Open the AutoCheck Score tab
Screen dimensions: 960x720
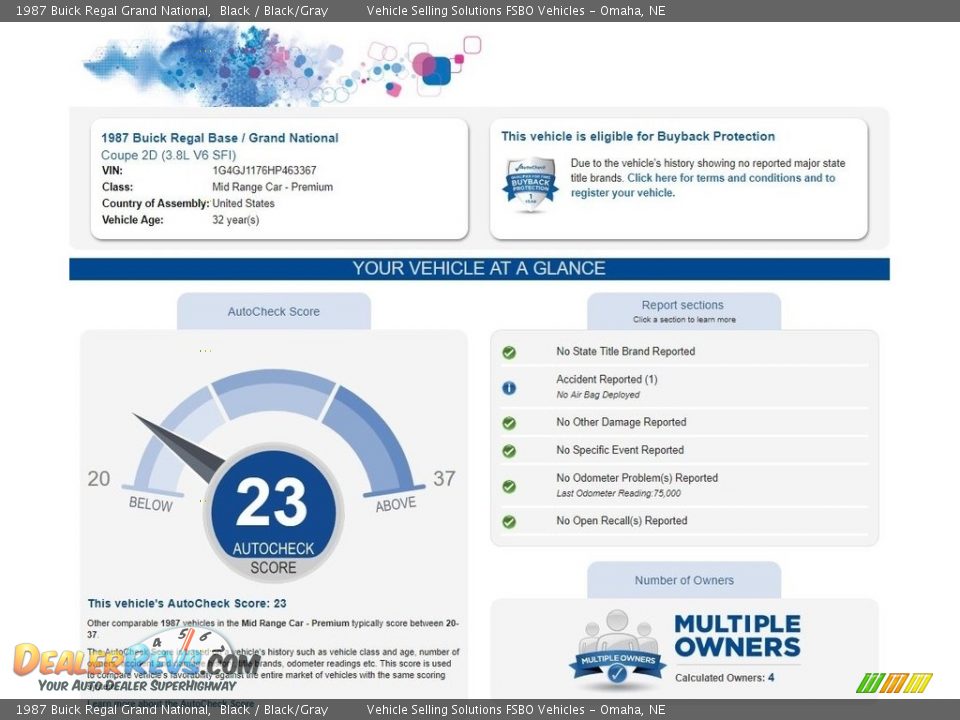[x=274, y=312]
